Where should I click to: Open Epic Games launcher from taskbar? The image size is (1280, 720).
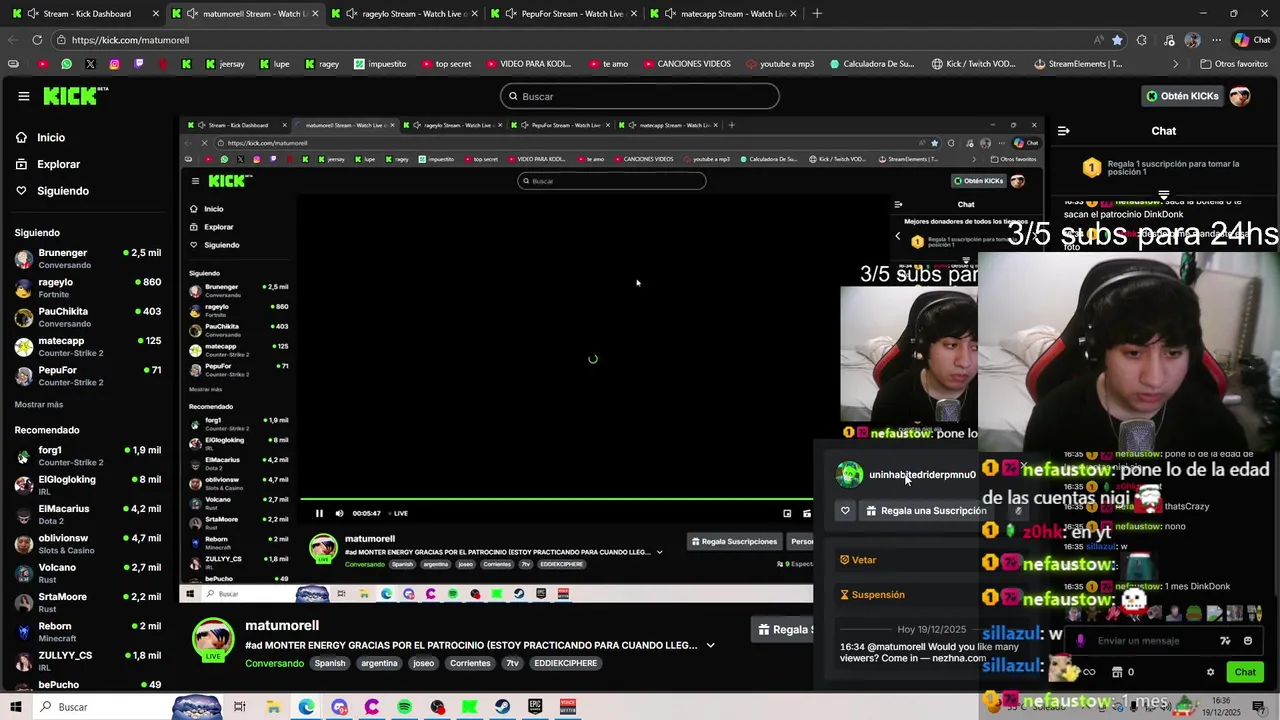pos(535,707)
